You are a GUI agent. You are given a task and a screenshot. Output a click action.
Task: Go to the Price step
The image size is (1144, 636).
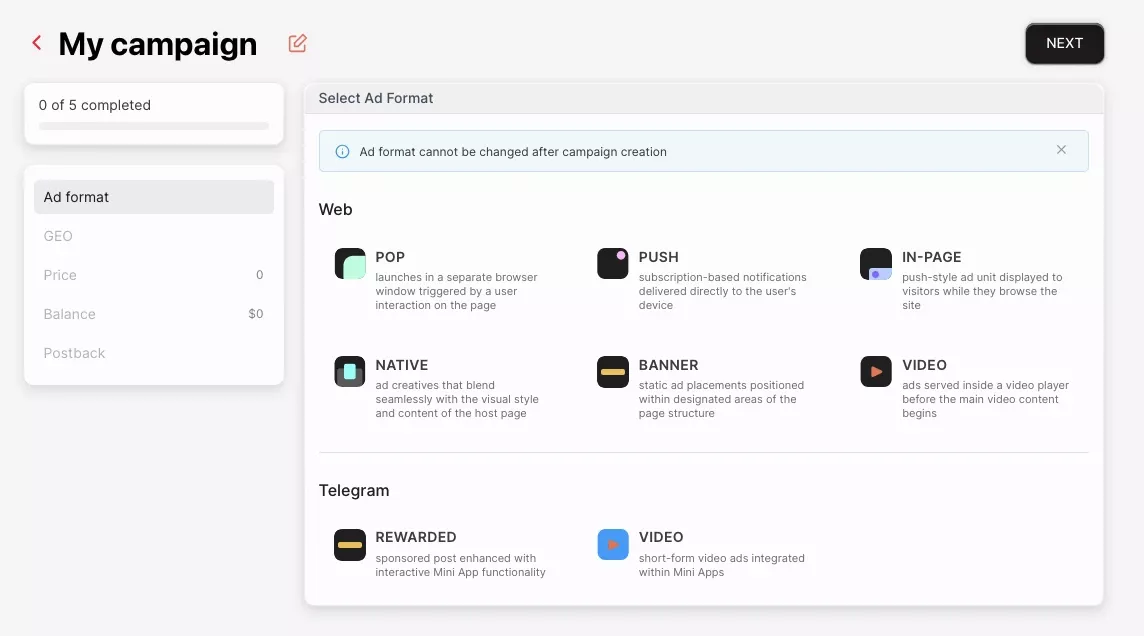[x=154, y=275]
